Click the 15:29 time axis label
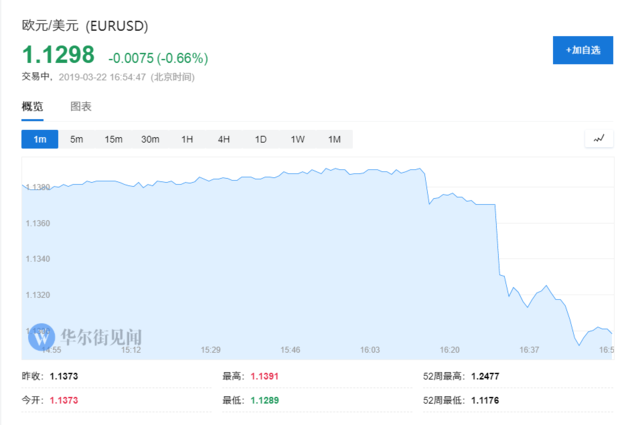 coord(210,350)
